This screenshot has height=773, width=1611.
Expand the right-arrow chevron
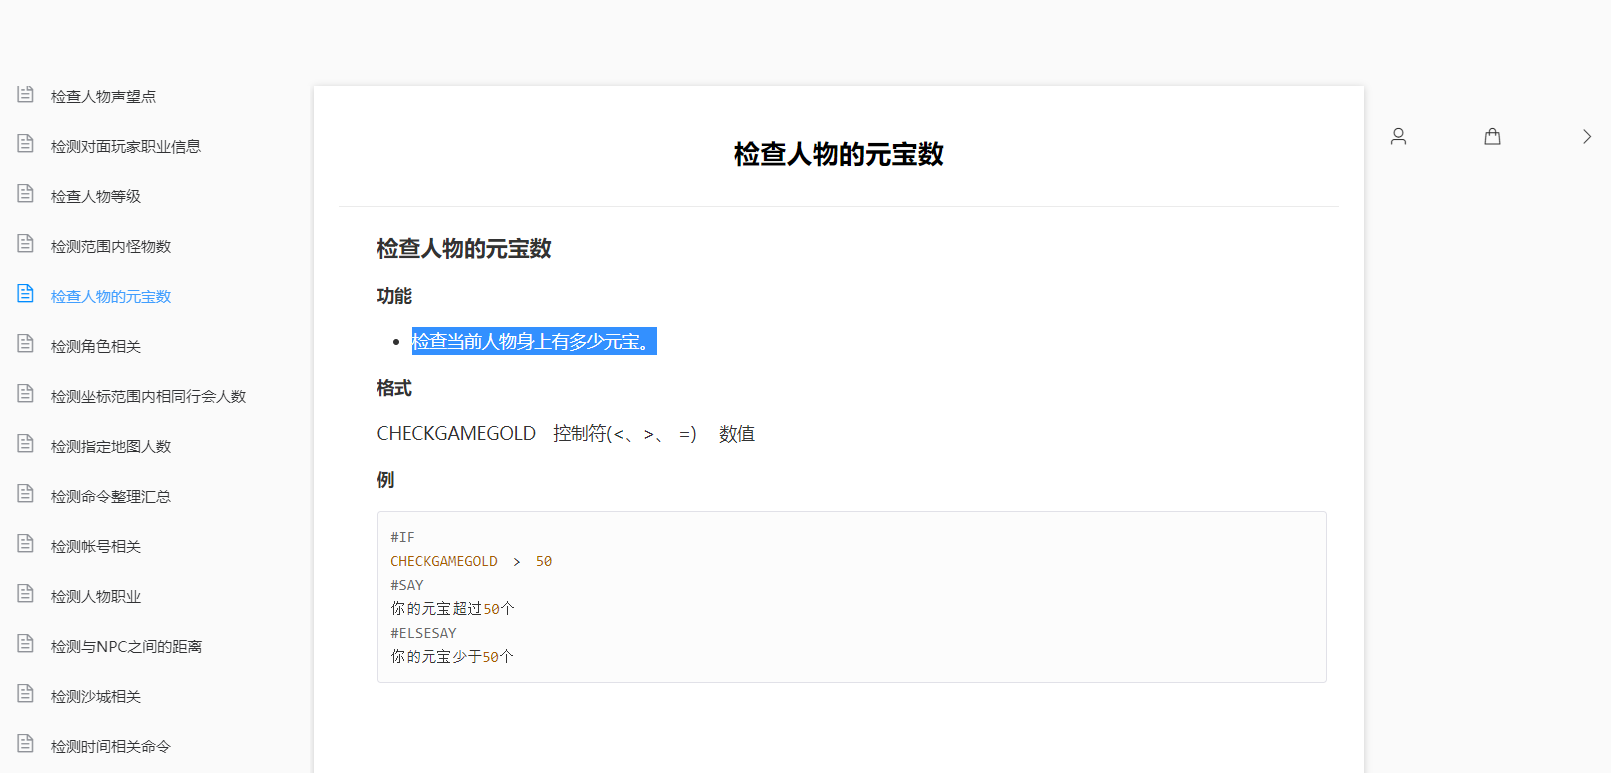(x=1587, y=137)
